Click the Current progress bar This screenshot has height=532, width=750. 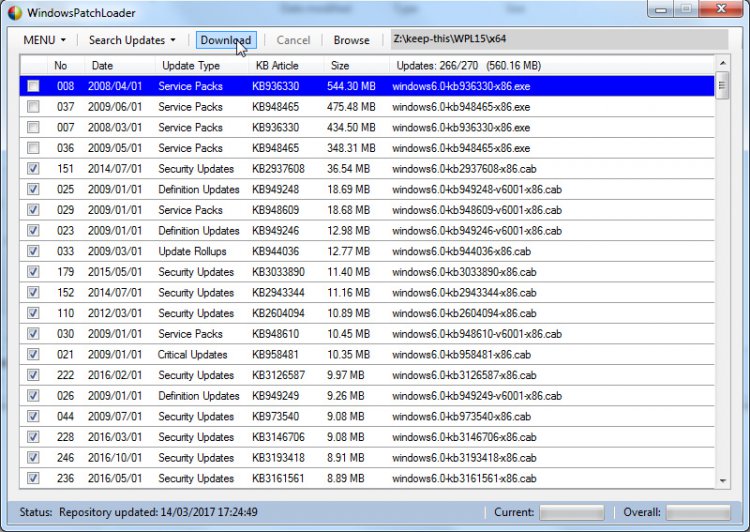[572, 512]
